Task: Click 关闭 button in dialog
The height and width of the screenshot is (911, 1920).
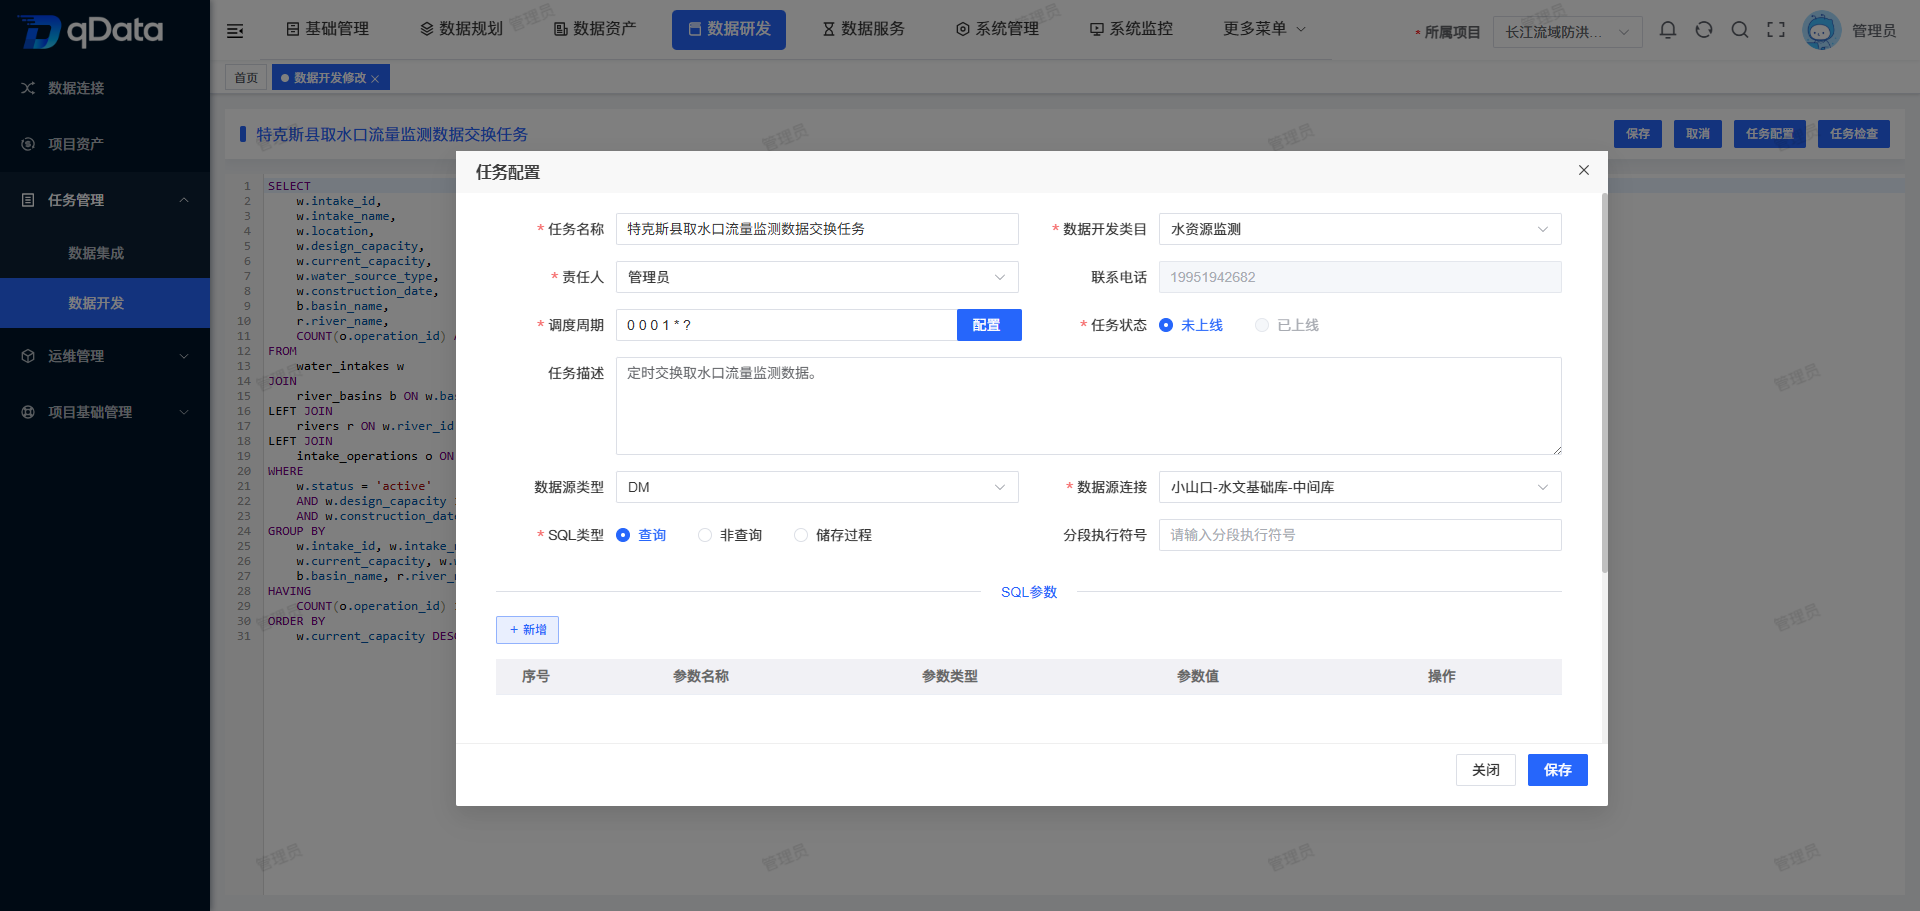Action: pos(1486,770)
